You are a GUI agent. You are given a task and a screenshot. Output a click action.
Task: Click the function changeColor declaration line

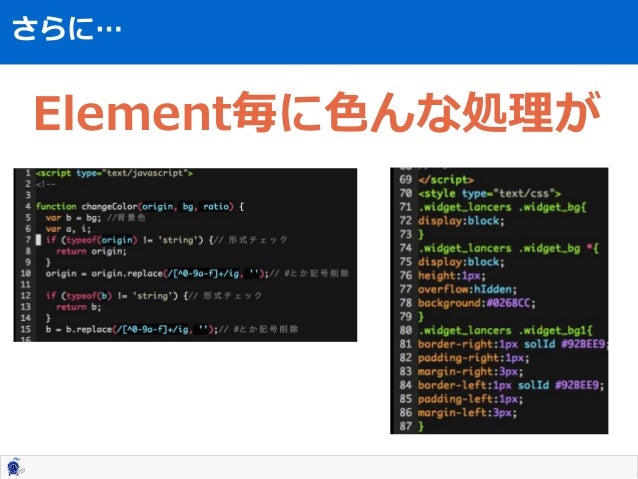tap(140, 206)
